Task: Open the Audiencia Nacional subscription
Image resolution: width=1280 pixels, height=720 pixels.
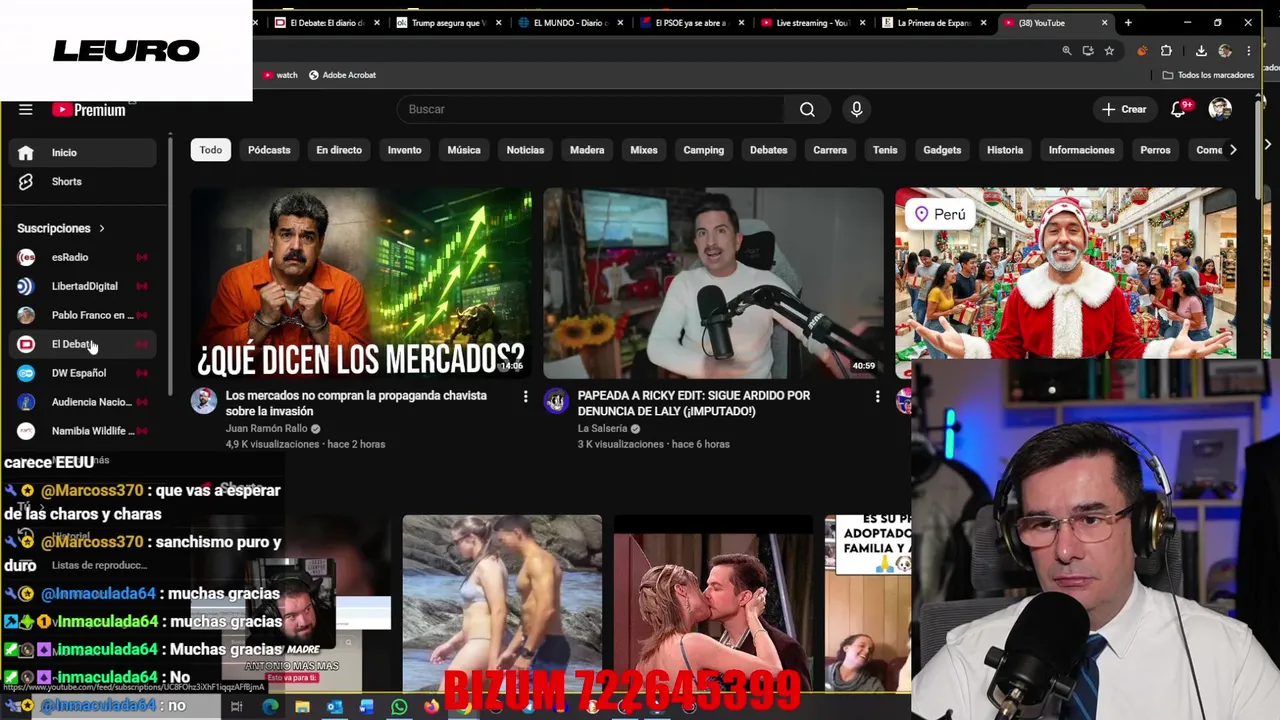Action: [82, 402]
